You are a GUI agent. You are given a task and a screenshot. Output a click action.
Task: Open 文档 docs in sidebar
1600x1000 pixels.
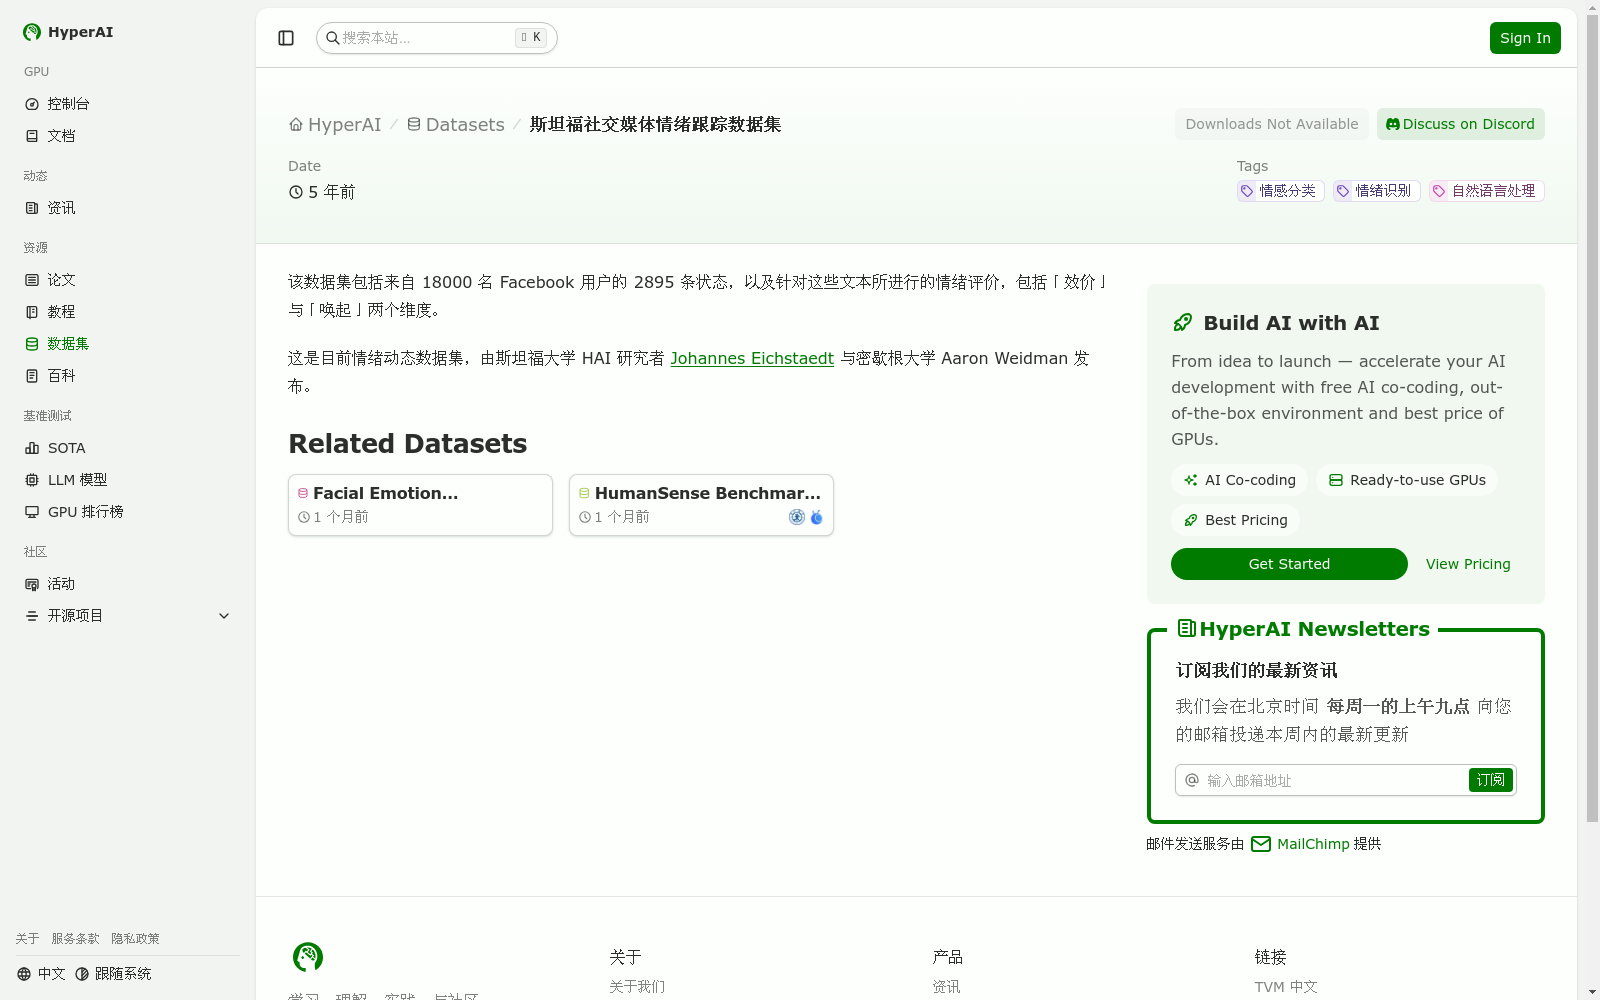(128, 136)
